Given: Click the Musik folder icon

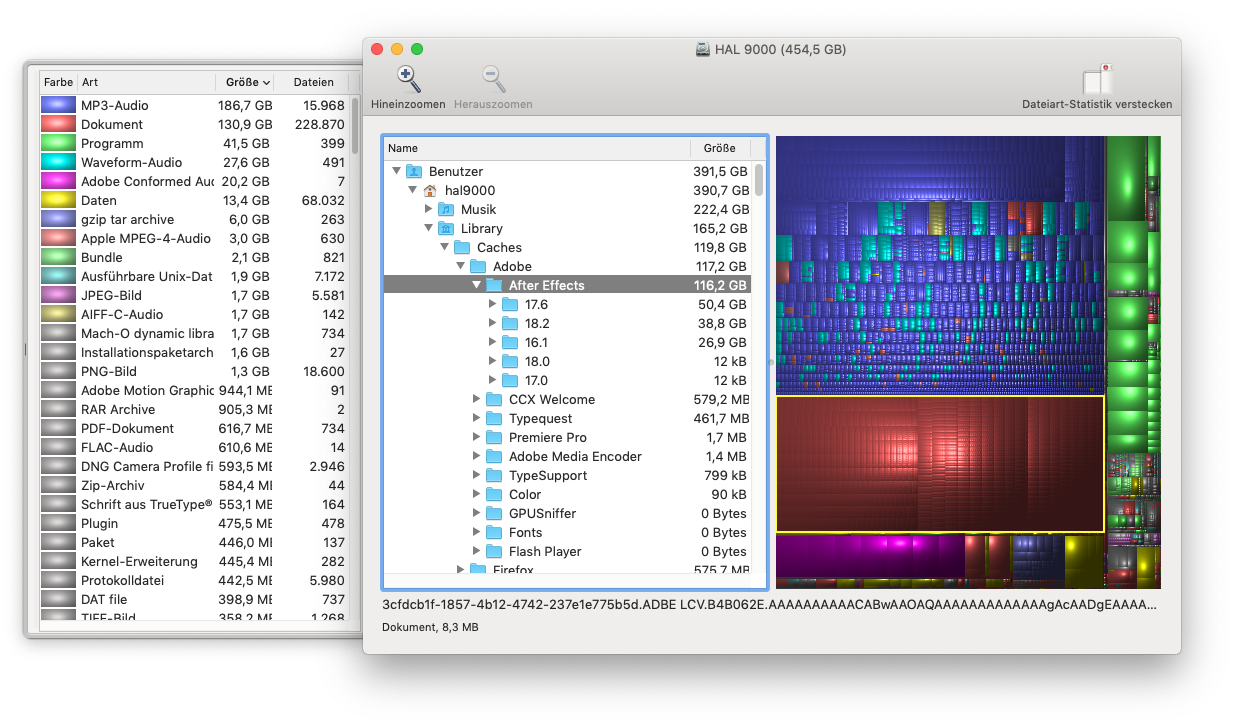Looking at the screenshot, I should tap(446, 210).
